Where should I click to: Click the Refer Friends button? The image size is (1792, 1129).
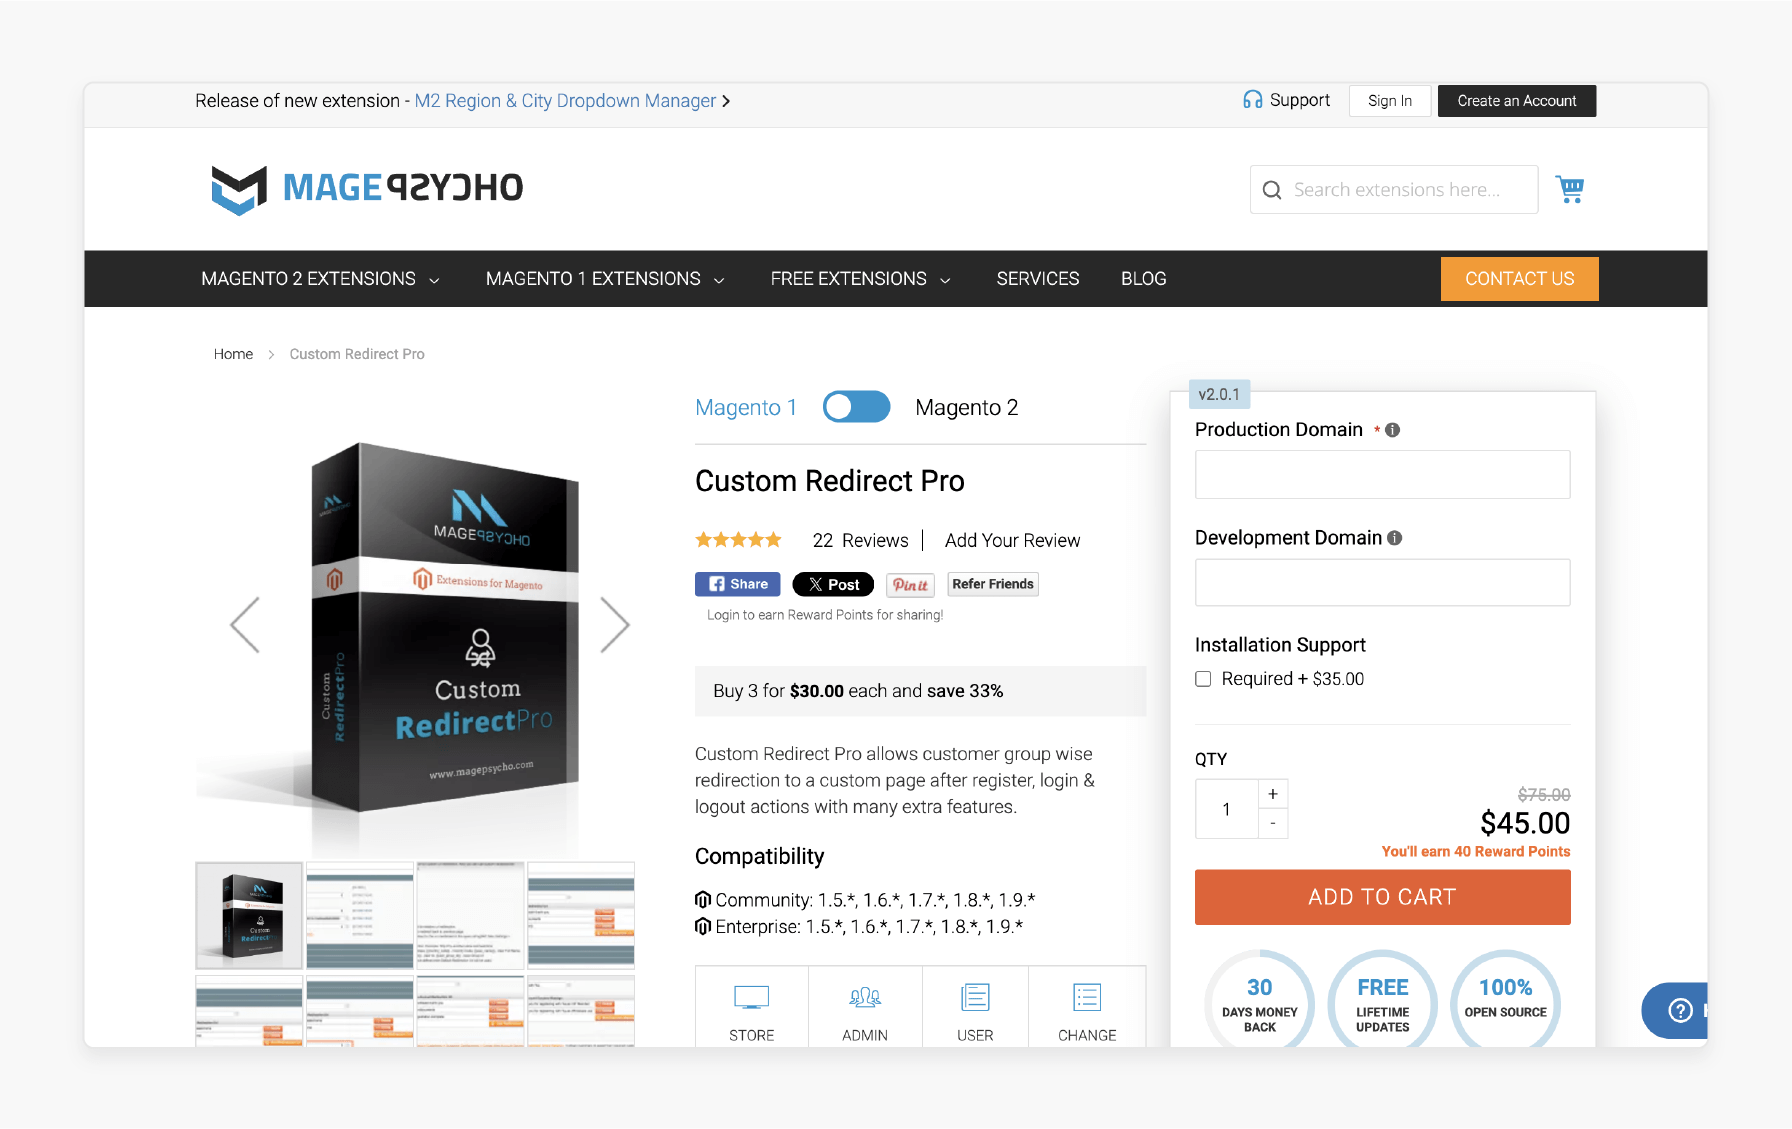click(993, 584)
